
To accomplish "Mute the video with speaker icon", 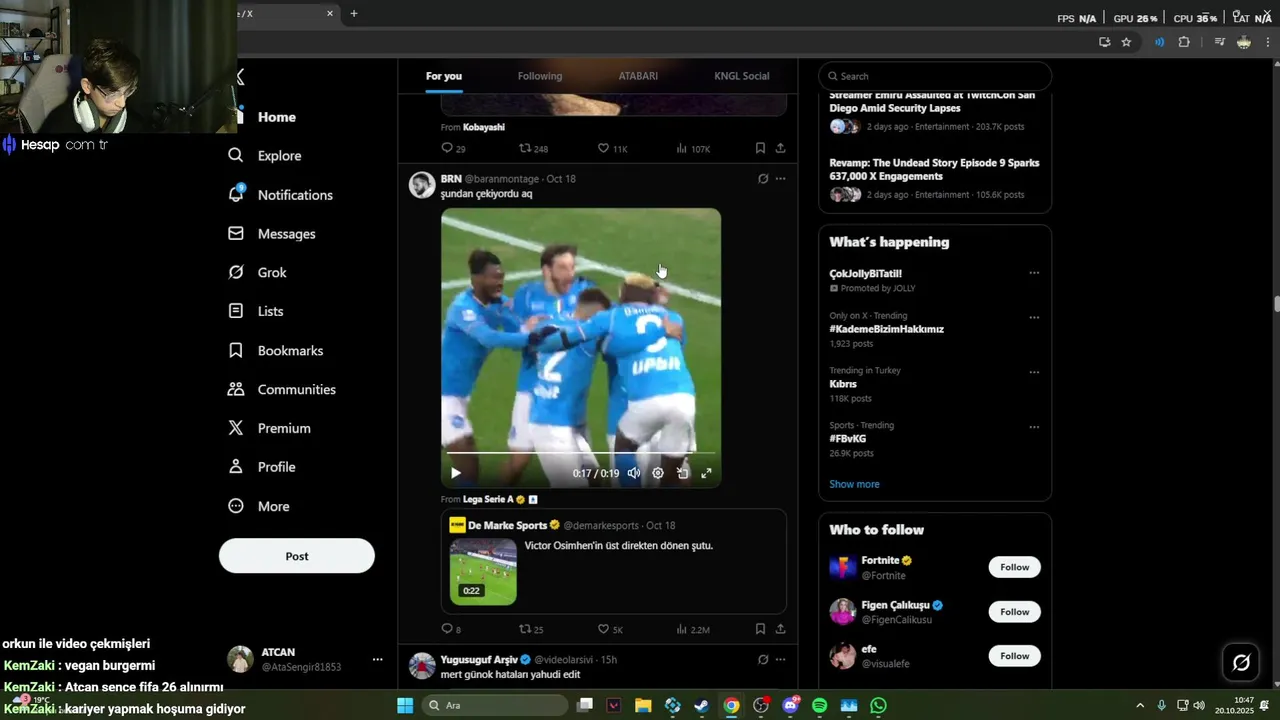I will 634,473.
